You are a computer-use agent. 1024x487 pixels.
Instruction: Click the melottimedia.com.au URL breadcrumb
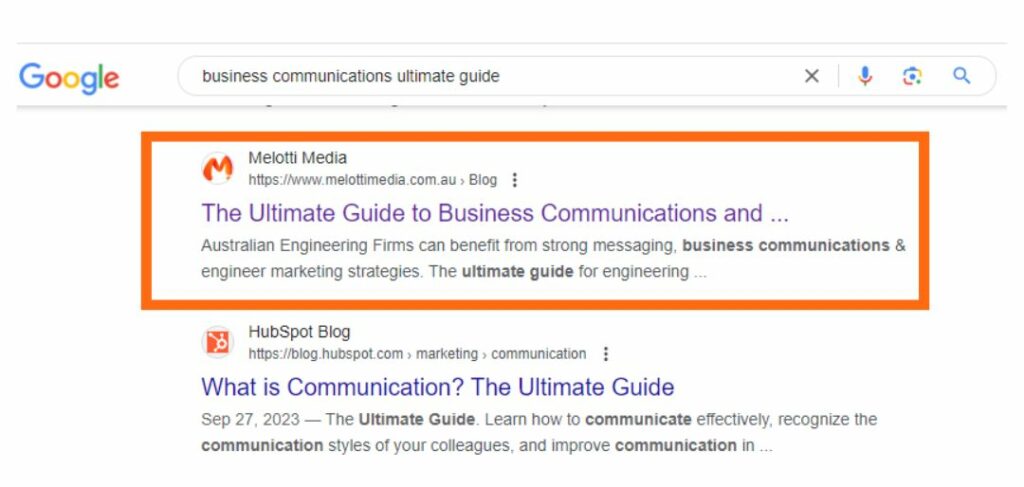tap(352, 180)
